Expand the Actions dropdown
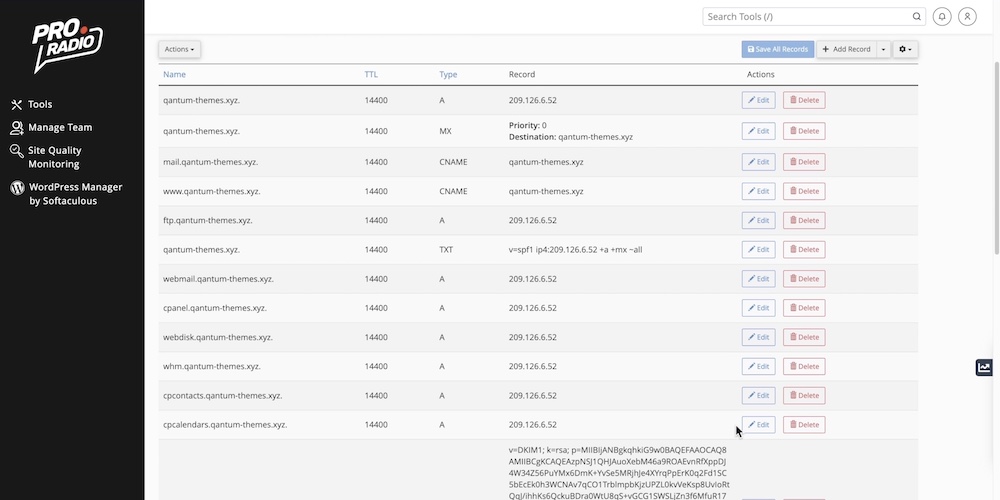1000x500 pixels. point(179,49)
